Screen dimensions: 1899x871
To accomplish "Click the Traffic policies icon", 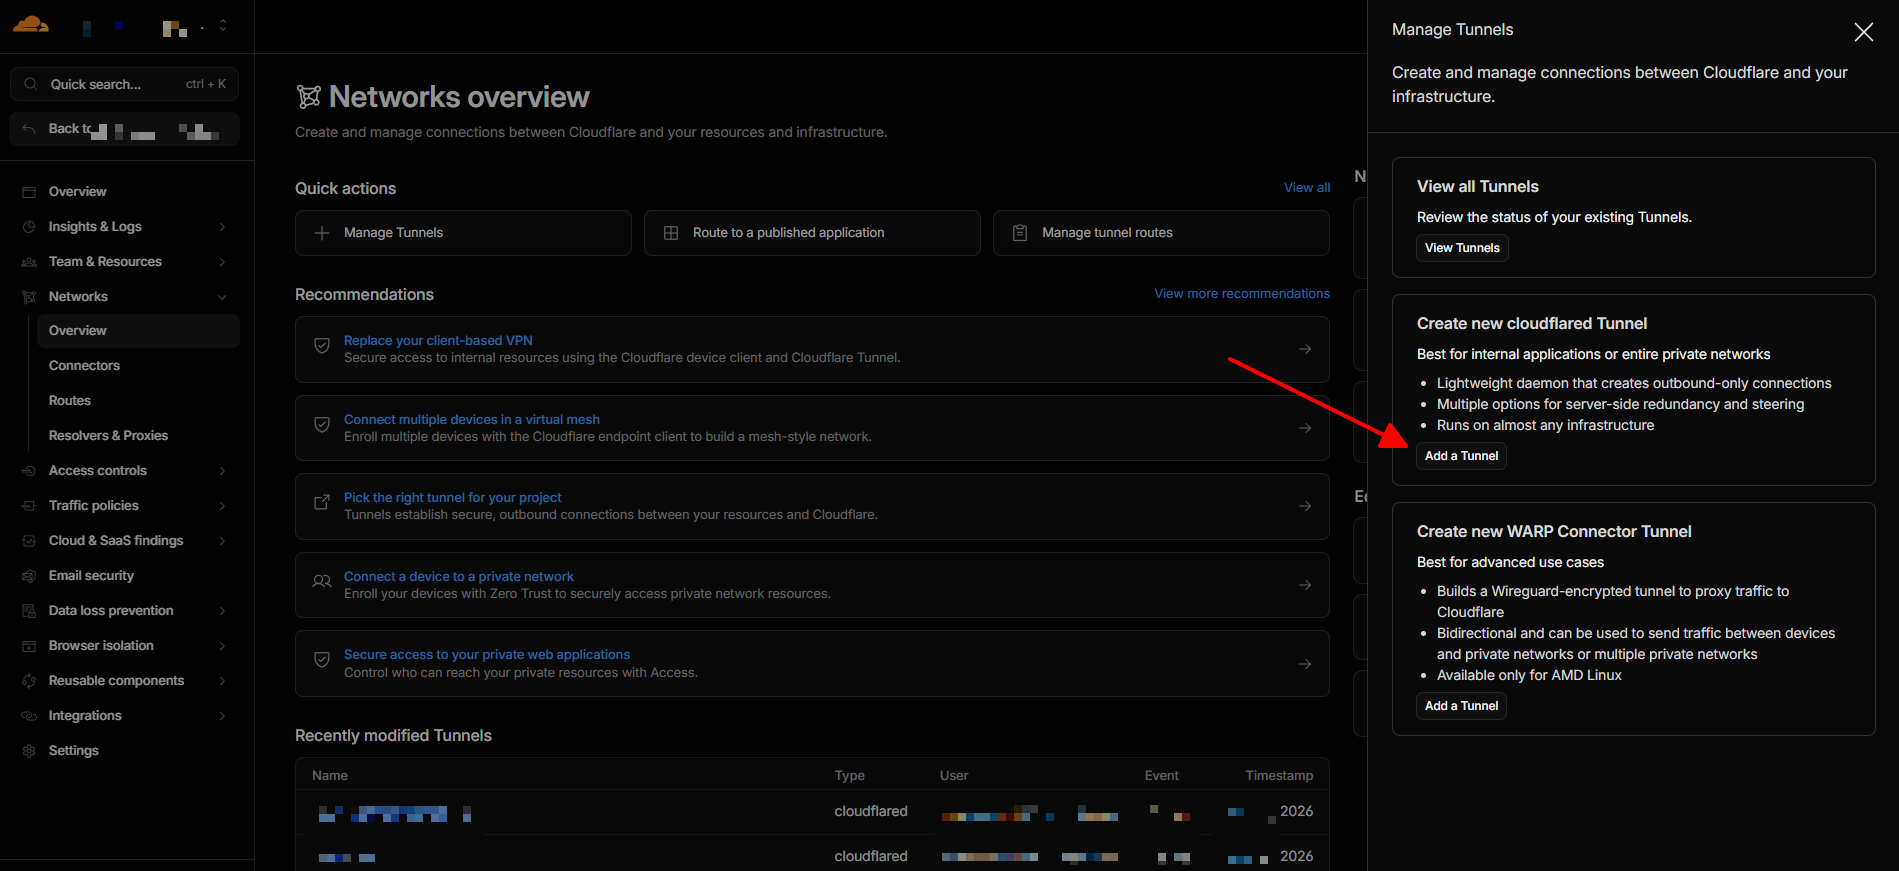I will coord(29,506).
